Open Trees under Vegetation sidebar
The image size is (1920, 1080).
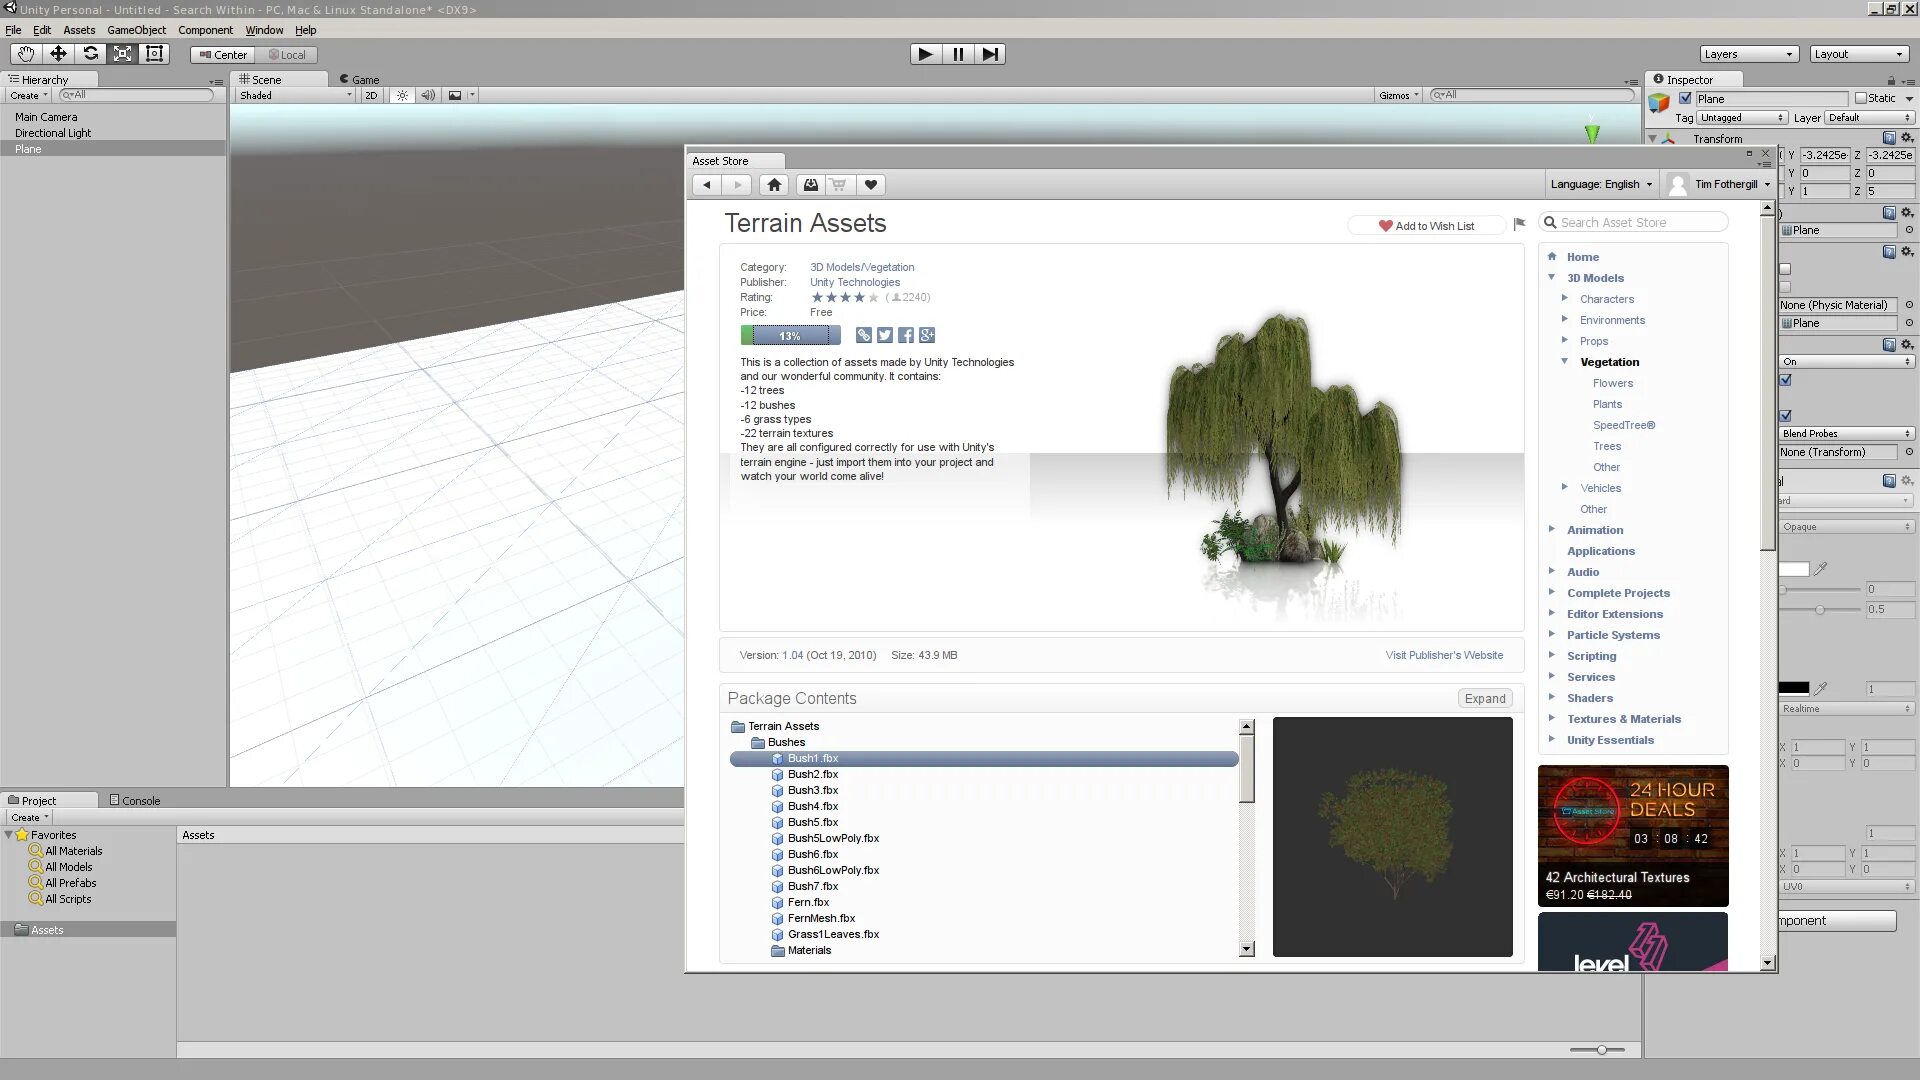click(x=1607, y=446)
